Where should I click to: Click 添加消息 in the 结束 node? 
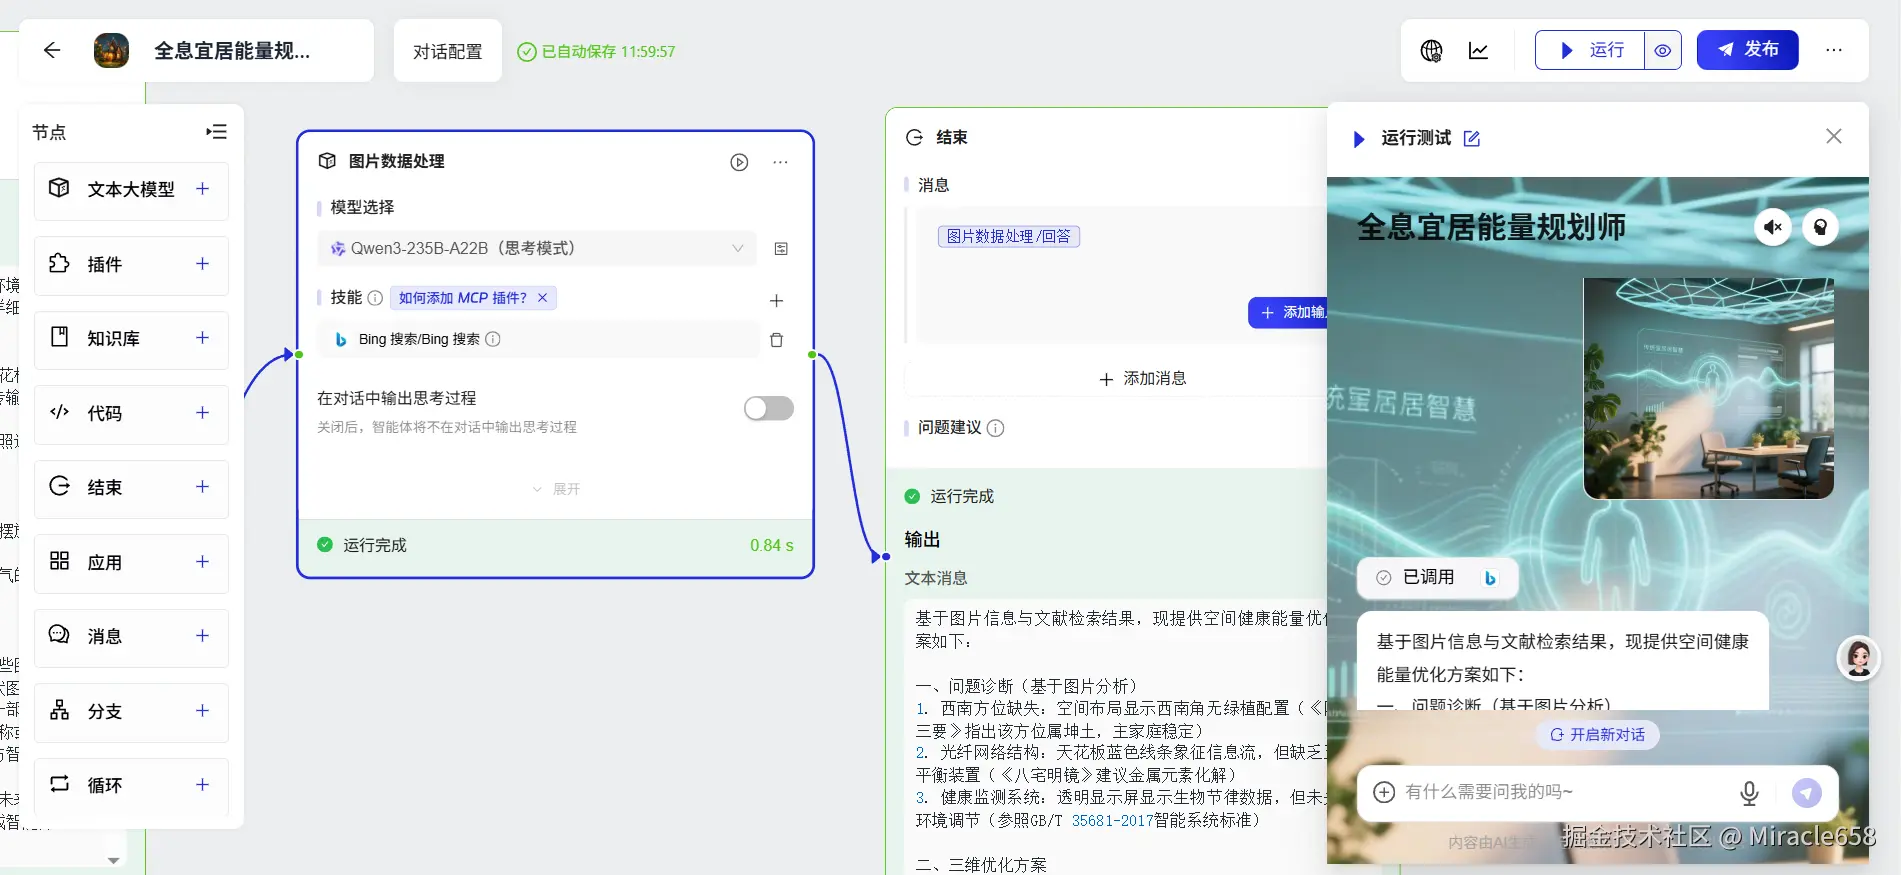point(1142,378)
